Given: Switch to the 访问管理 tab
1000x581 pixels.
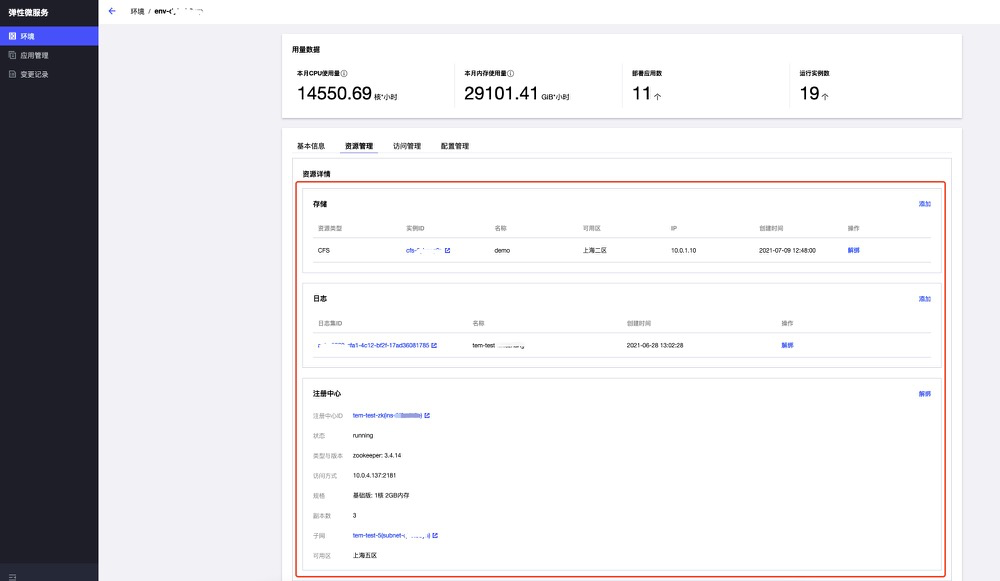Looking at the screenshot, I should (x=407, y=146).
